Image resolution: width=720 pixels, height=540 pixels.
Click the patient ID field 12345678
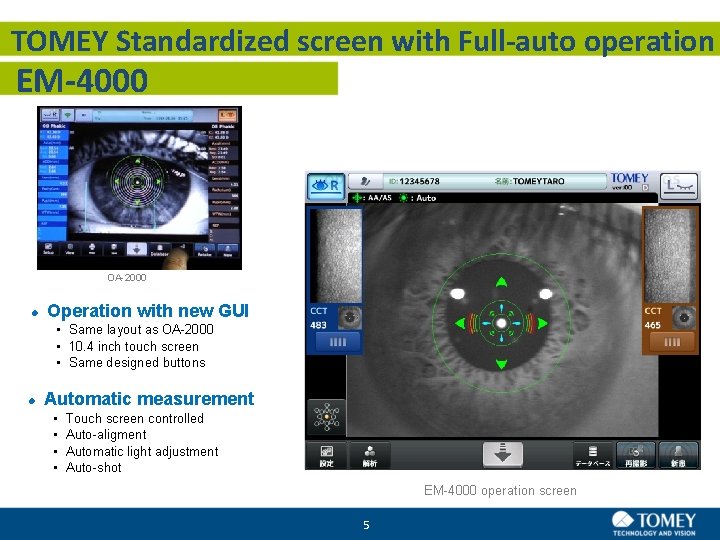click(414, 181)
